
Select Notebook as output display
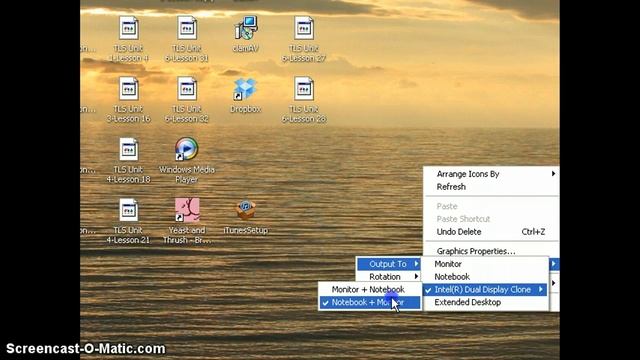(485, 277)
